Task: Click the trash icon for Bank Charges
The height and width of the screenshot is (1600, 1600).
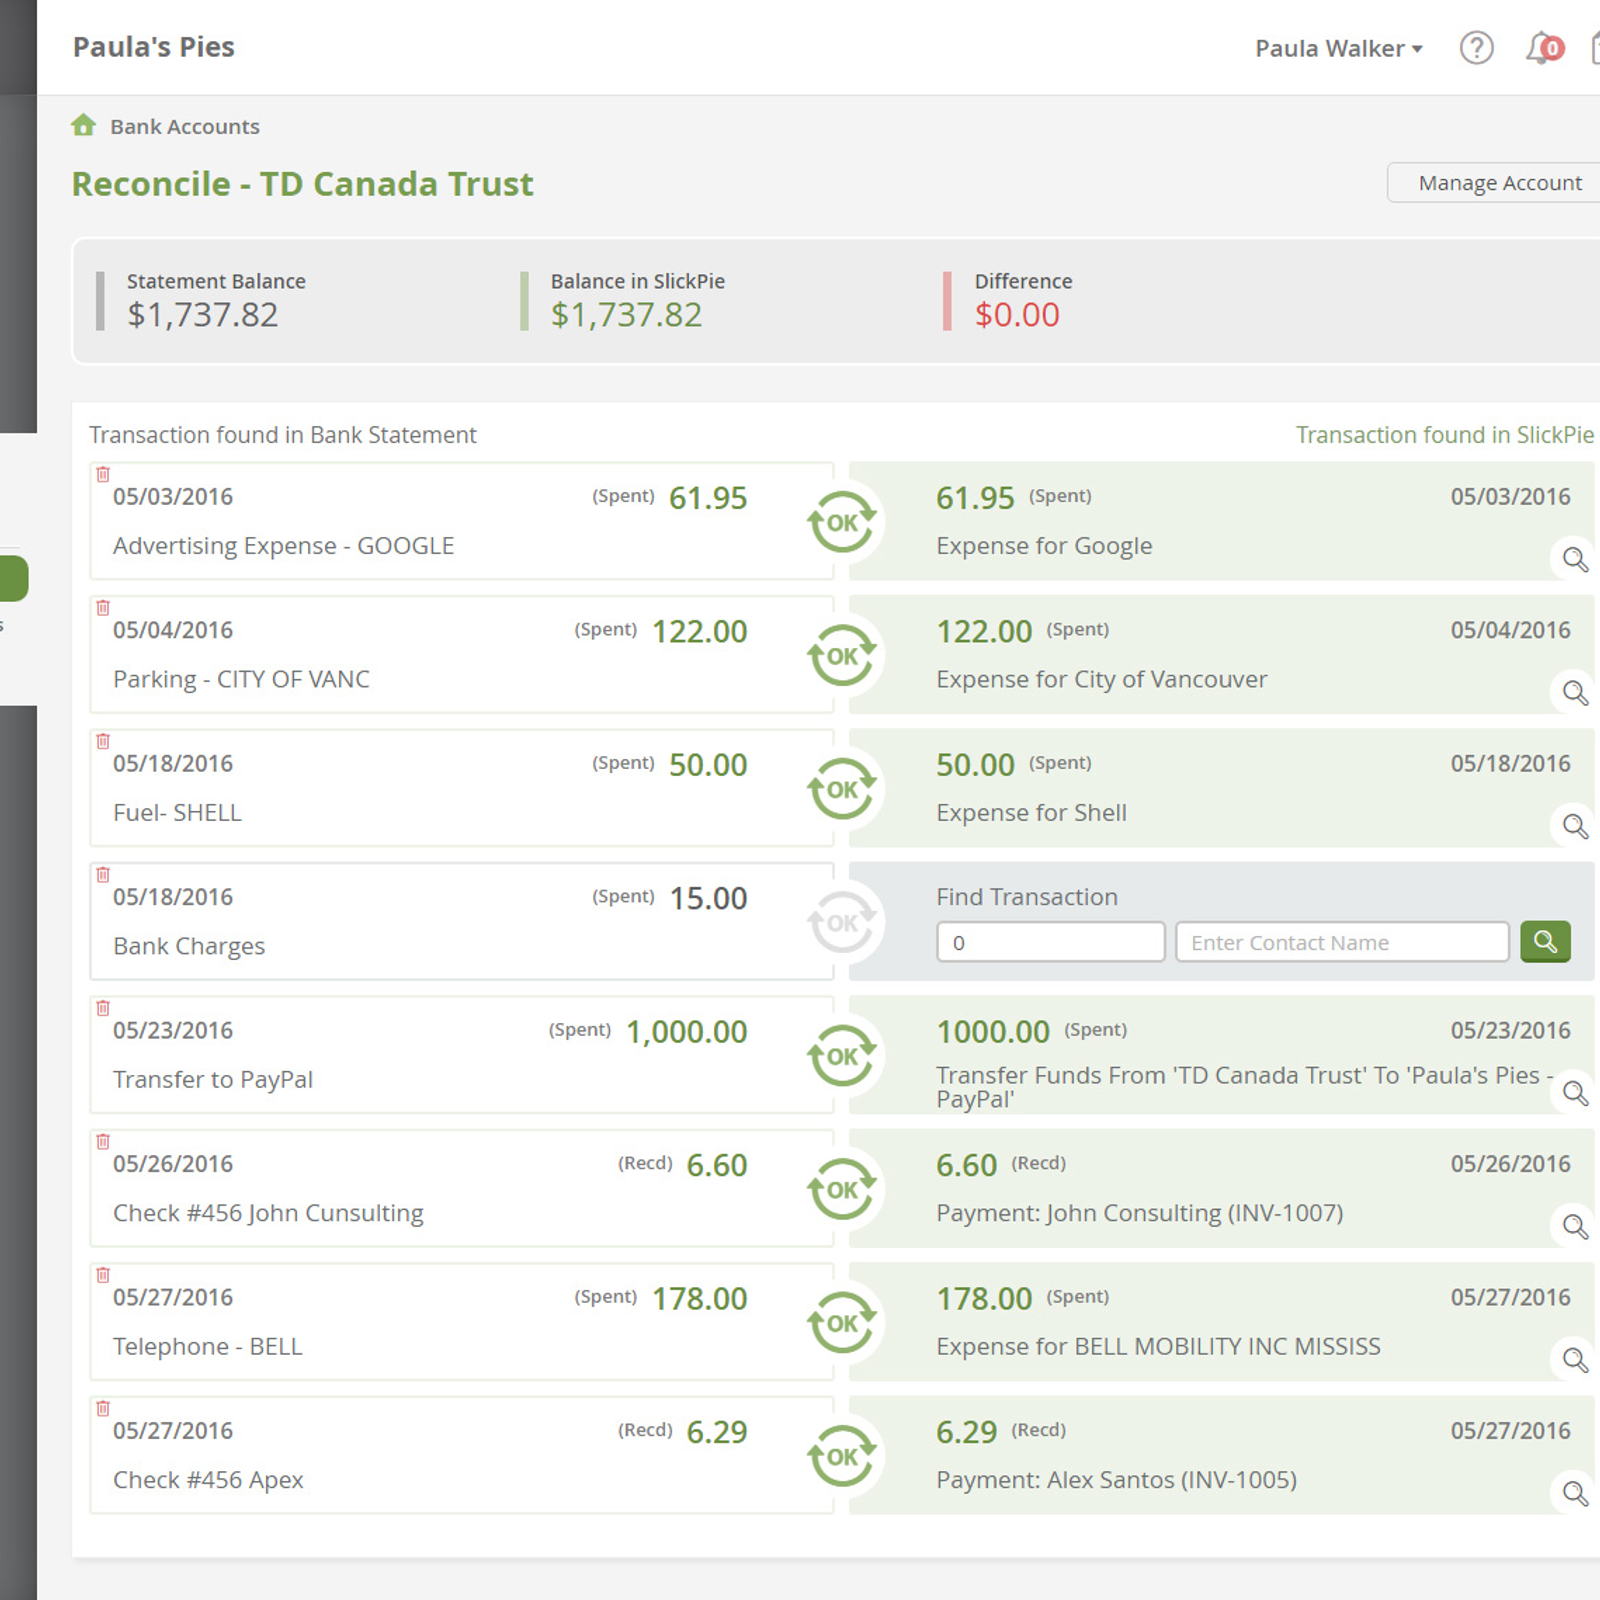Action: (x=103, y=874)
